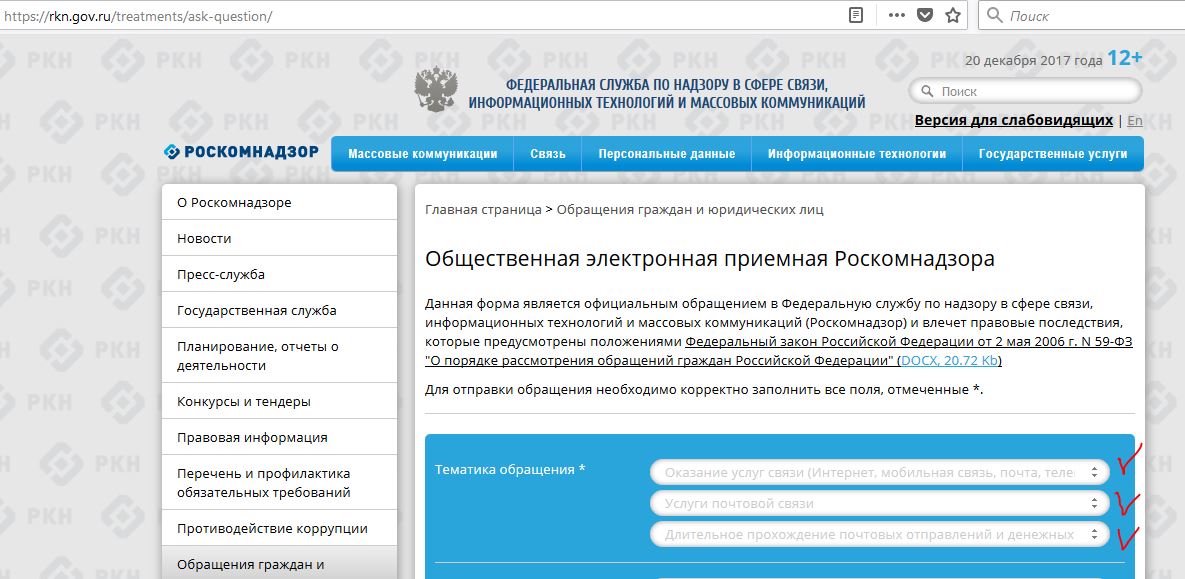Open the Связь menu
The height and width of the screenshot is (579, 1185).
click(548, 153)
